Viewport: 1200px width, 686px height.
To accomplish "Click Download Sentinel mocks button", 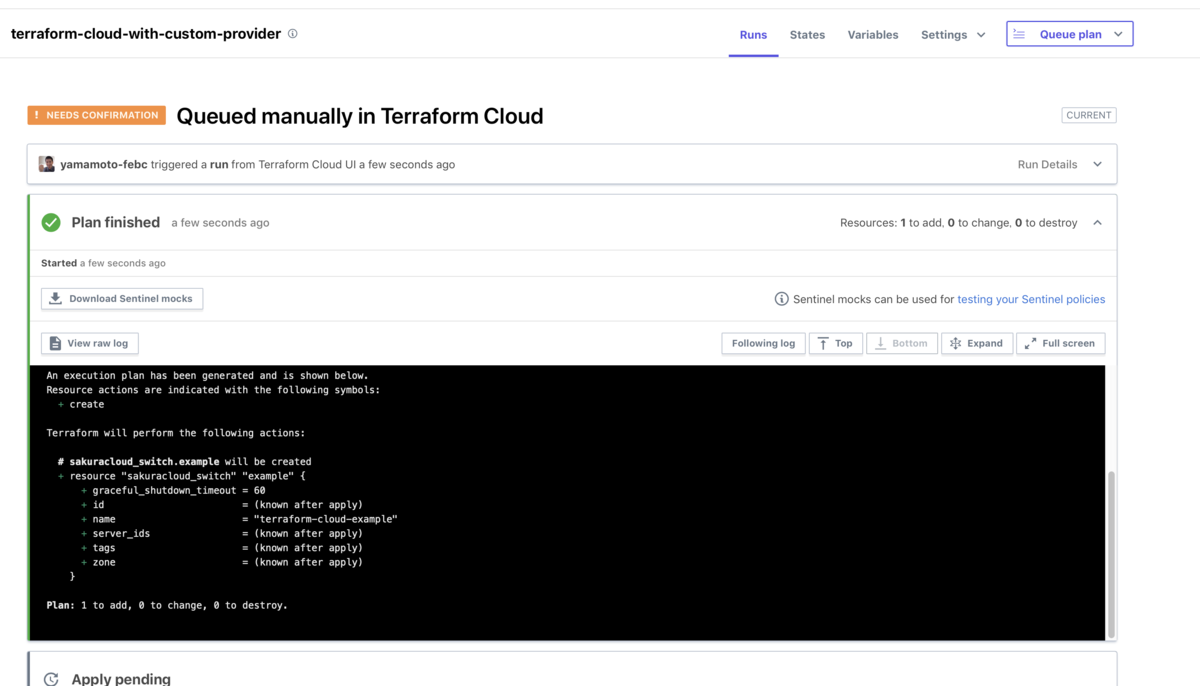I will pyautogui.click(x=122, y=299).
